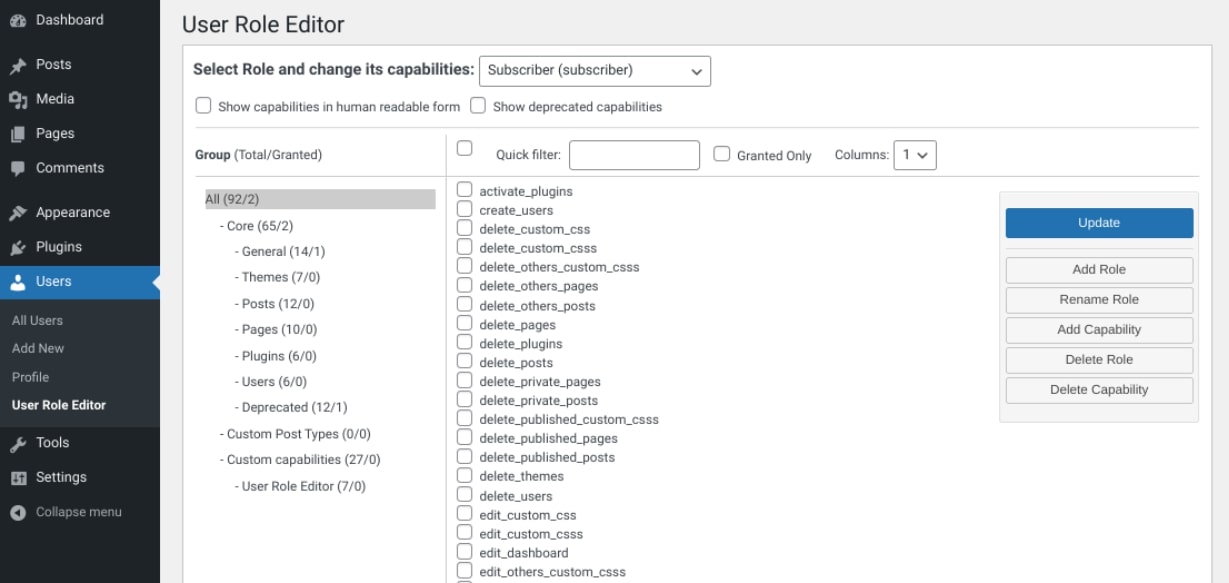Tick the activate_plugins capability checkbox
Image resolution: width=1229 pixels, height=583 pixels.
(464, 190)
